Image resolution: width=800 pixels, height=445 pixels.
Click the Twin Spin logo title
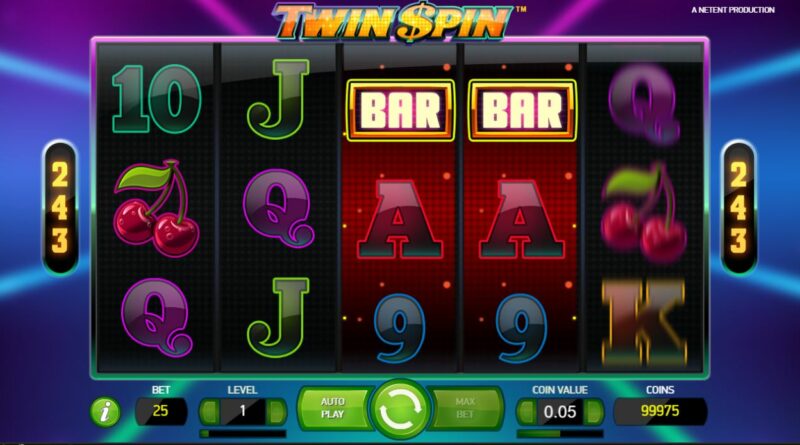(x=393, y=21)
